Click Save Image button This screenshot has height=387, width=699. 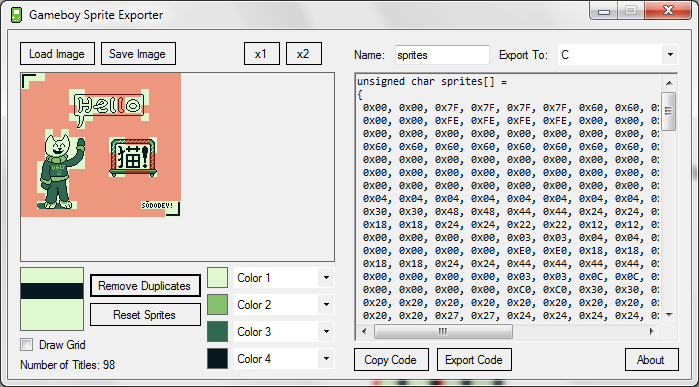[x=138, y=54]
